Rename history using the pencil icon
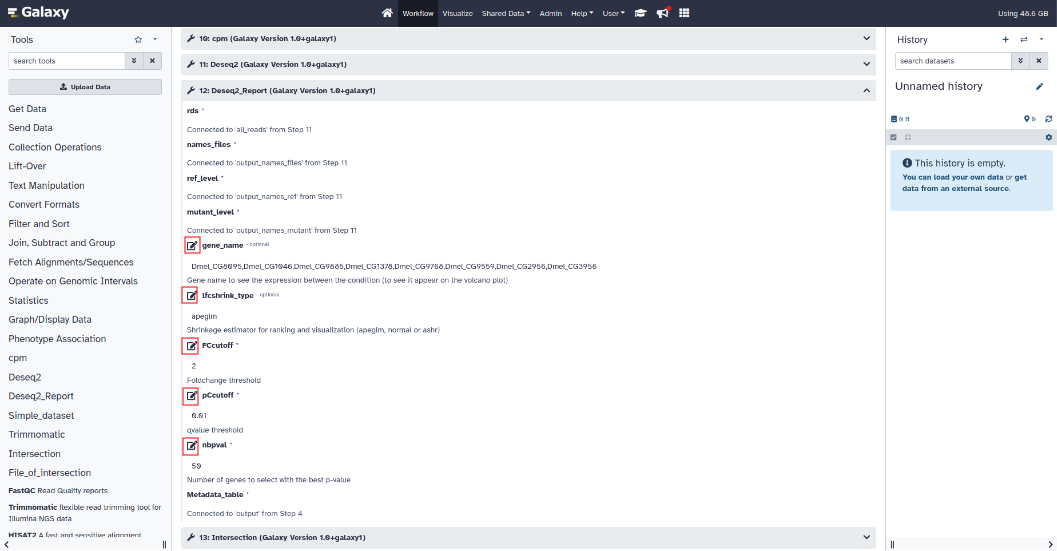The height and width of the screenshot is (551, 1057). coord(1039,87)
